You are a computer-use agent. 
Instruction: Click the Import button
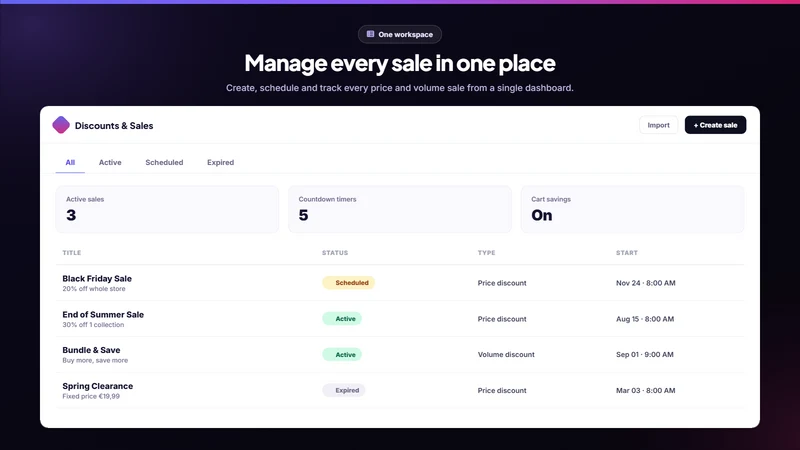pos(658,125)
